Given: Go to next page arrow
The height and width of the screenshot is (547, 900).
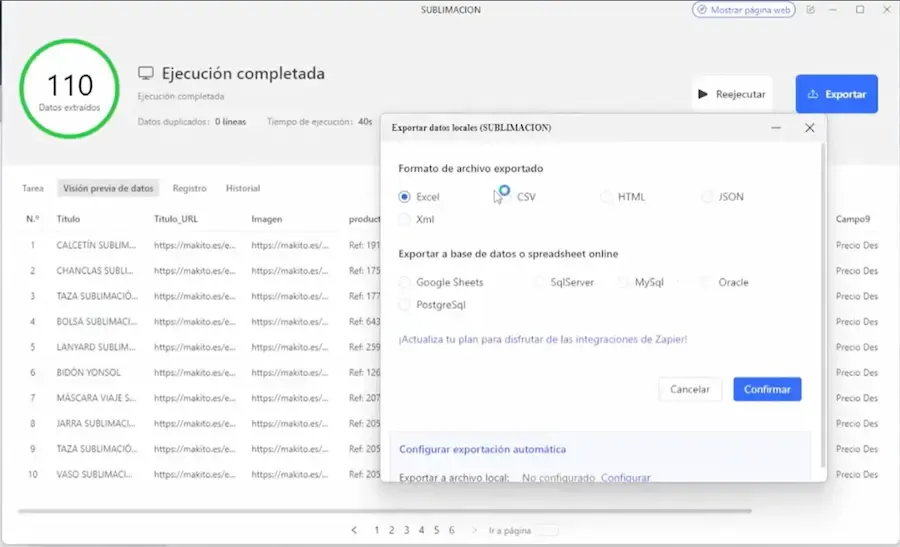Looking at the screenshot, I should click(x=474, y=530).
